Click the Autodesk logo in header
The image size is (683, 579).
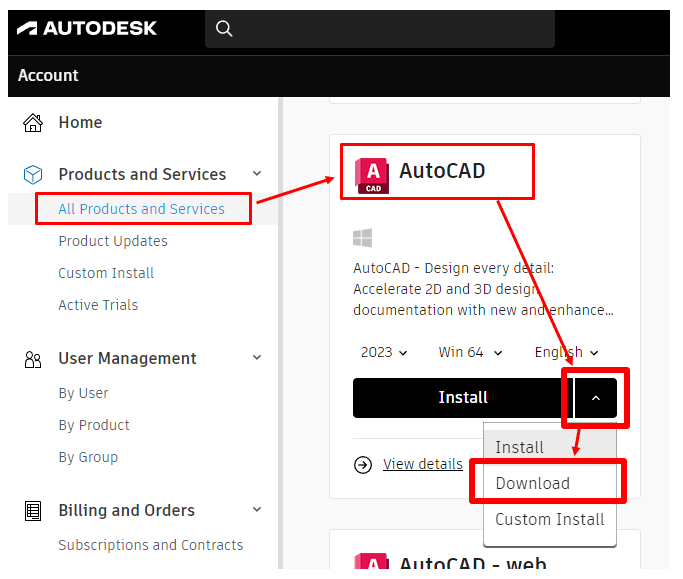click(x=87, y=28)
